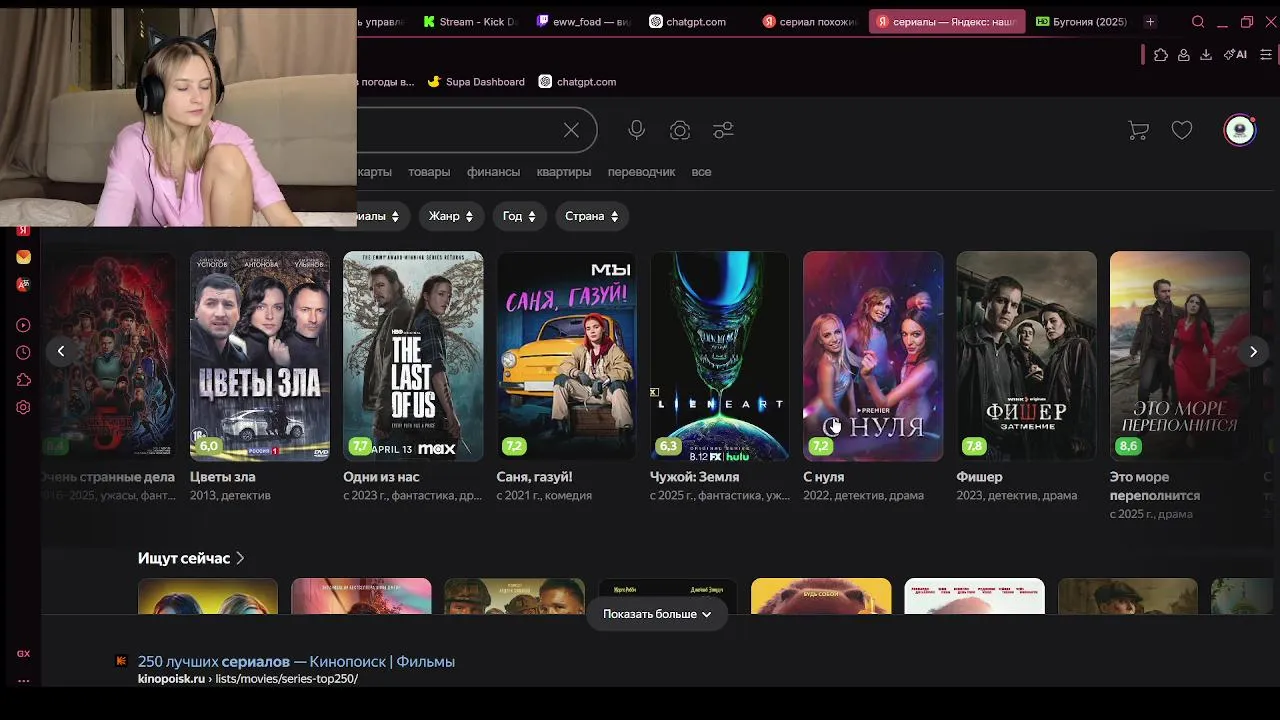Open the Год filter dropdown
The width and height of the screenshot is (1280, 720).
coord(519,216)
